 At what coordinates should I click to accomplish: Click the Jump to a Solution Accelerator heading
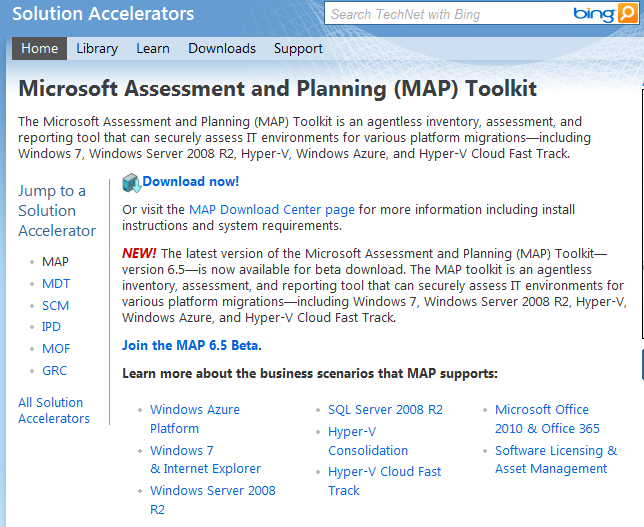[57, 211]
